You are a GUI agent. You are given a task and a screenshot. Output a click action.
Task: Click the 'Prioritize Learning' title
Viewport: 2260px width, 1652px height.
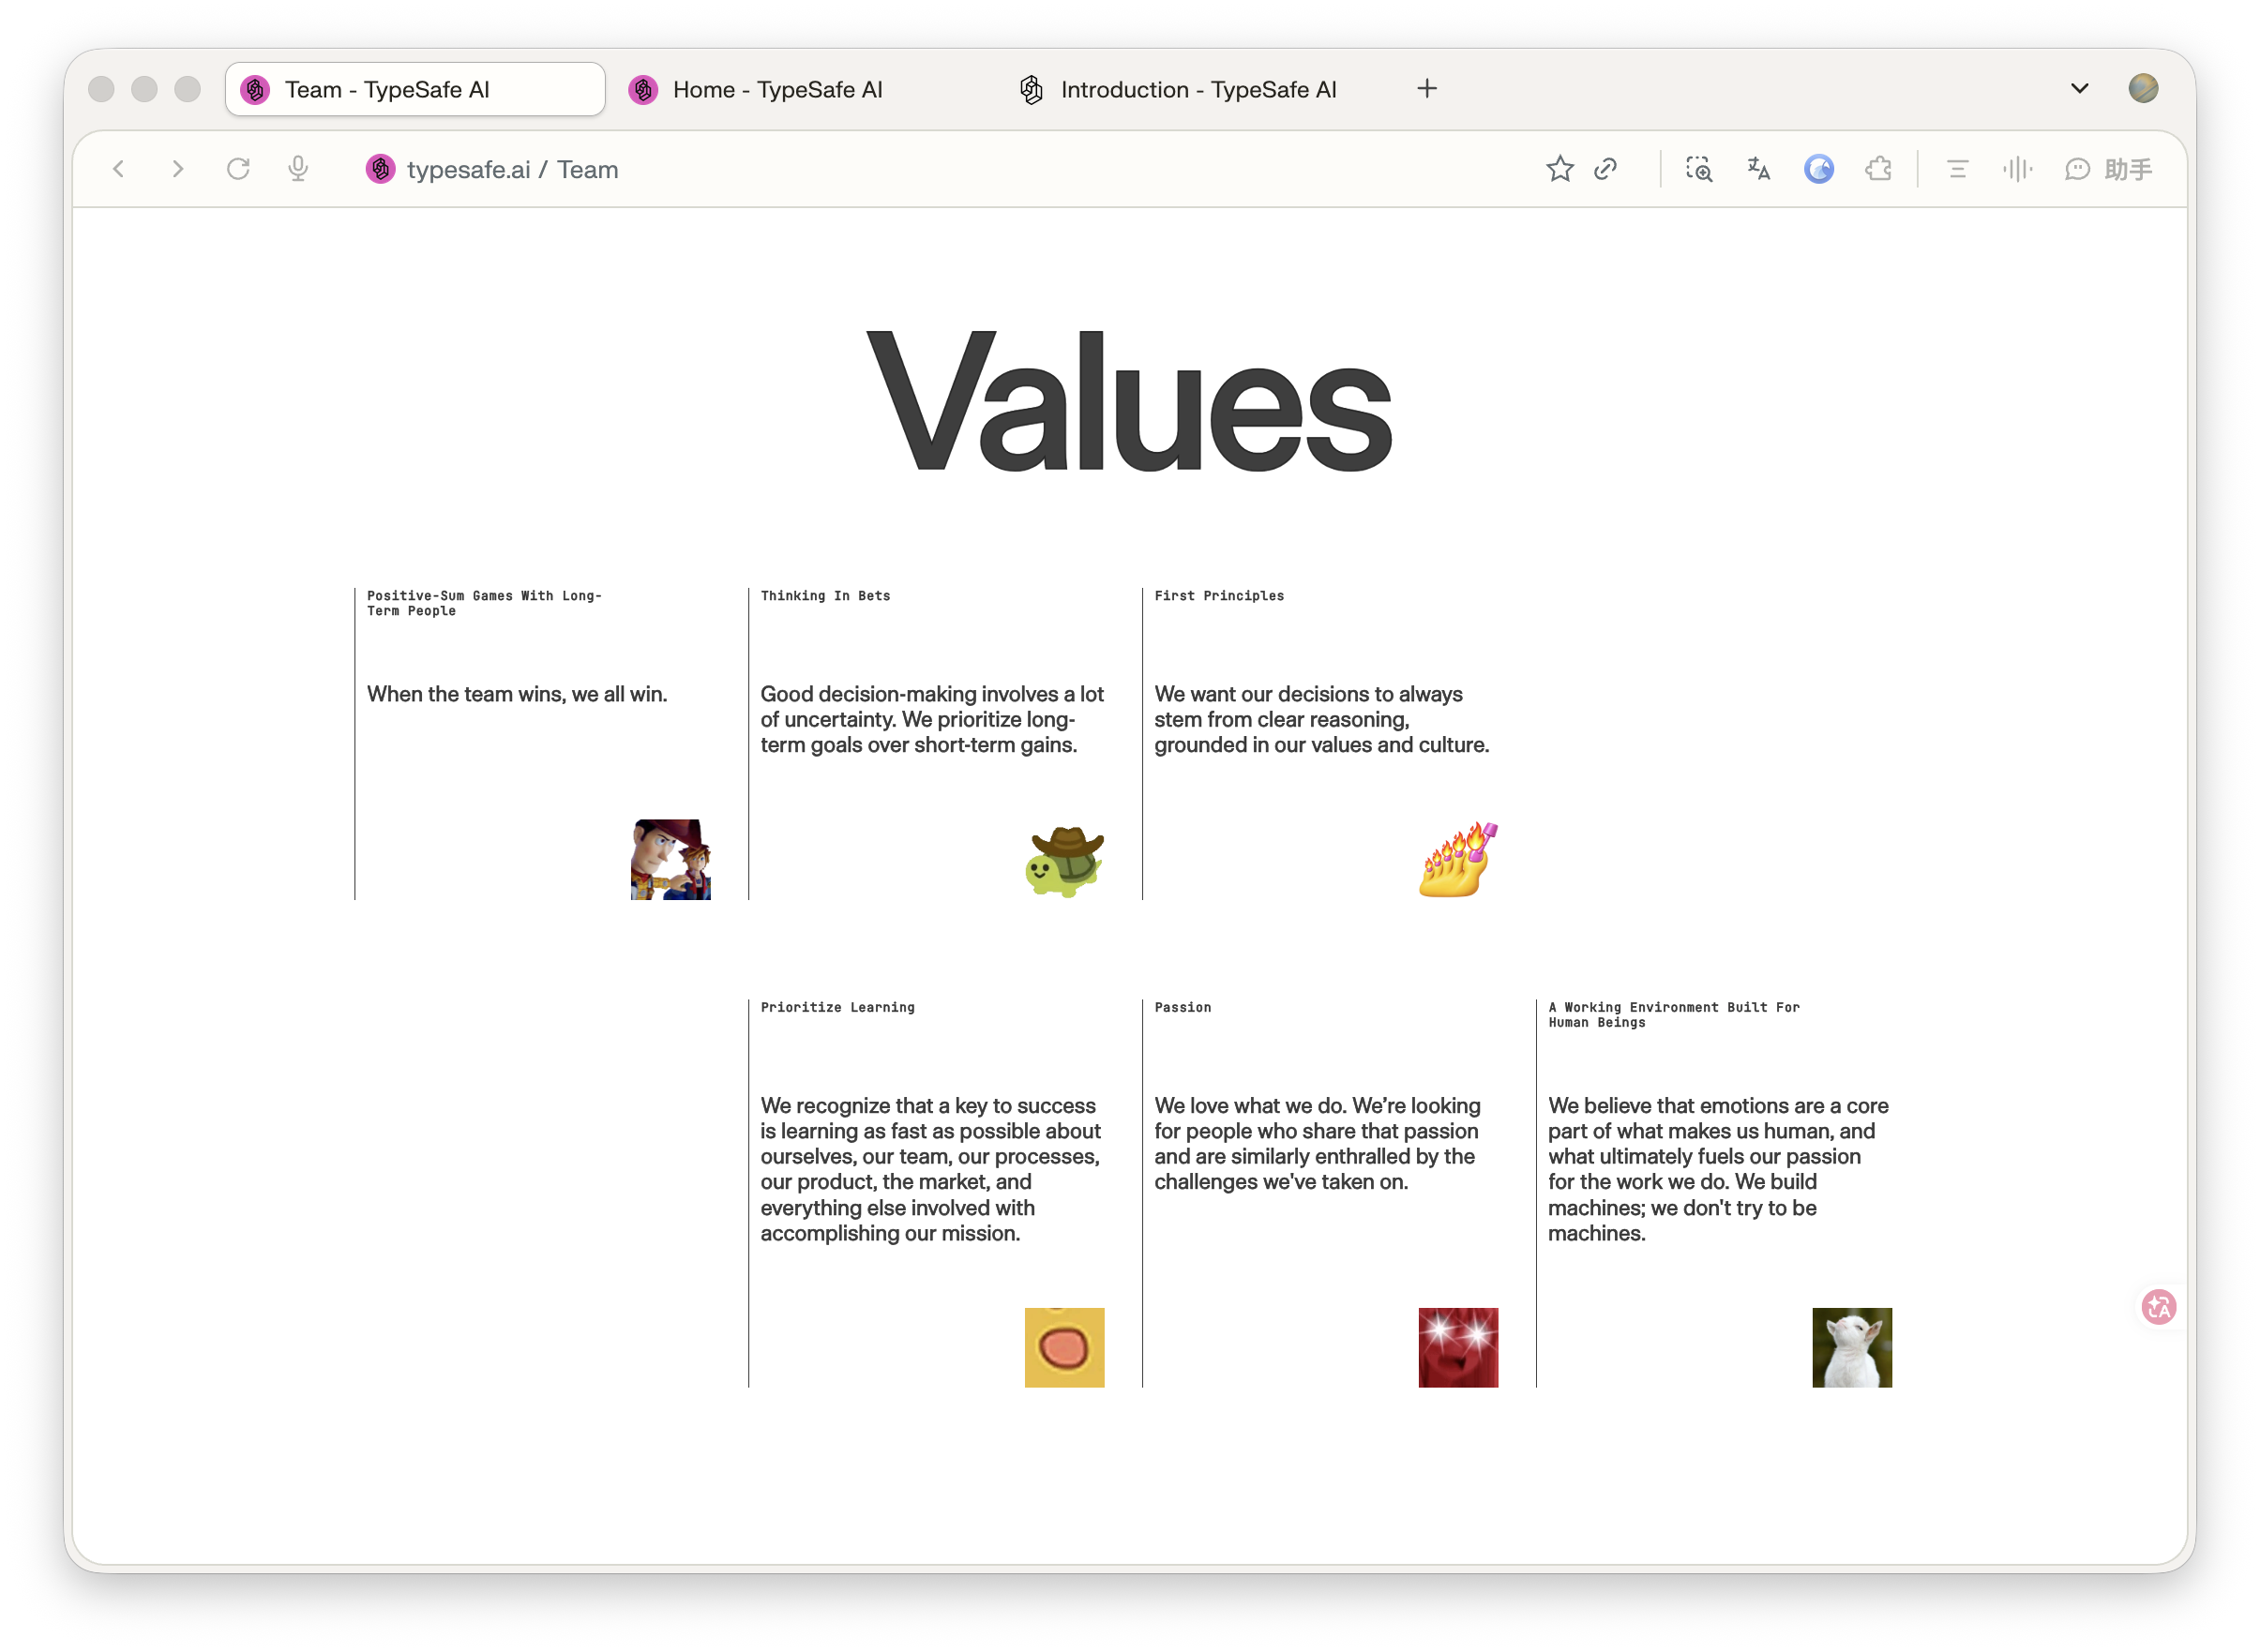click(x=837, y=1007)
